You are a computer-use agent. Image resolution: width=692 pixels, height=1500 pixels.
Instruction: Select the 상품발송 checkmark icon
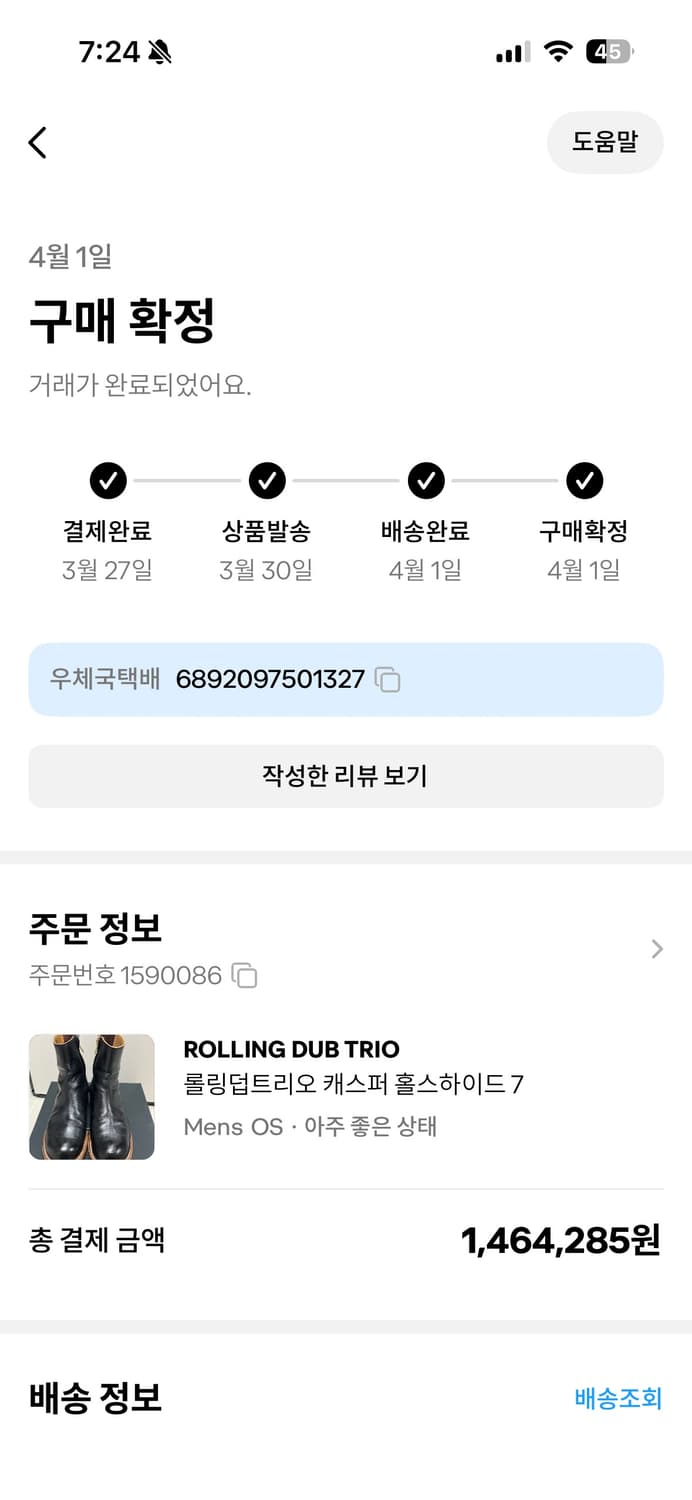tap(267, 481)
